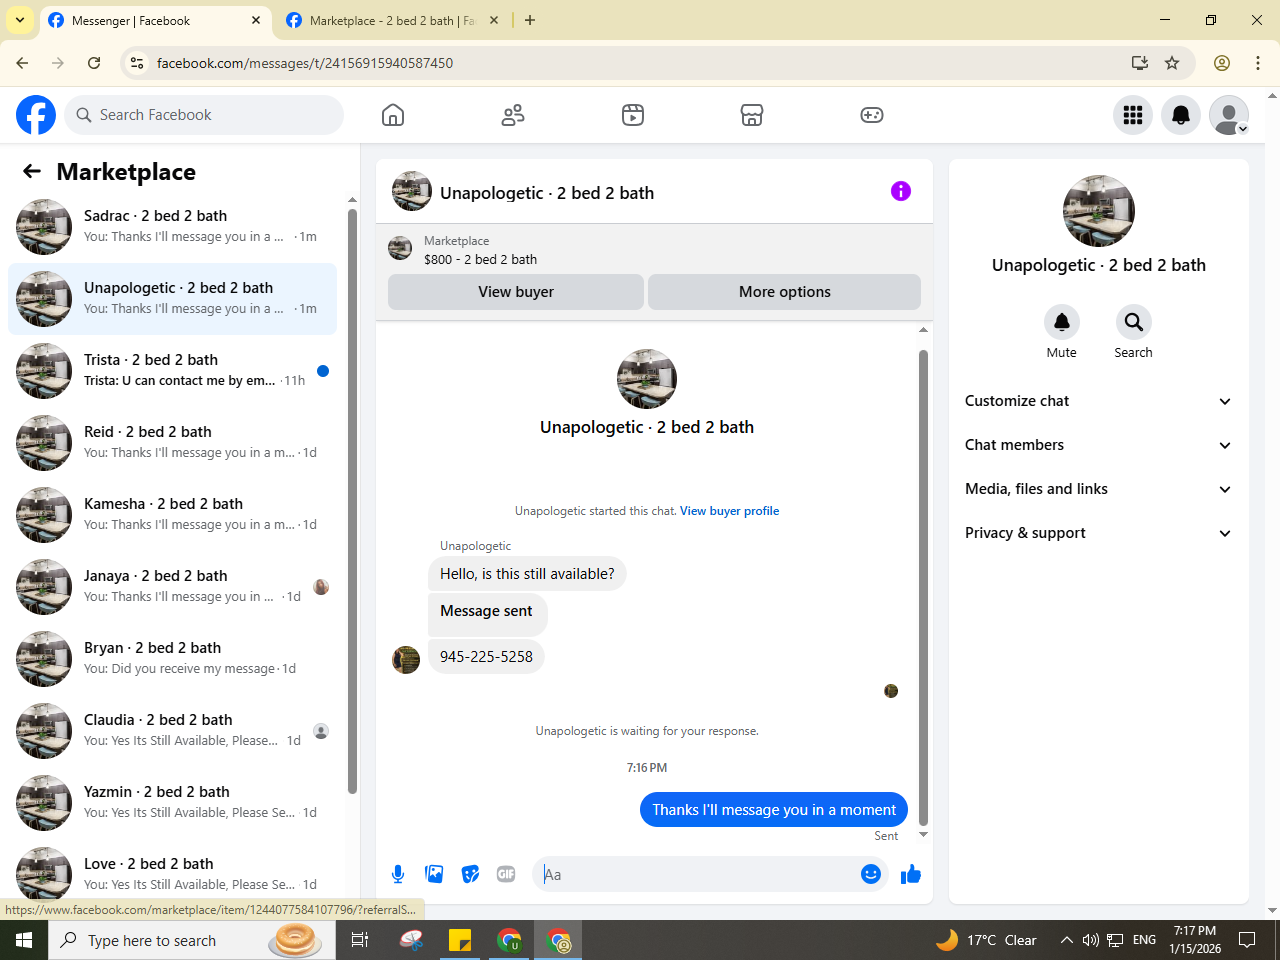Open Trista's unread conversation

(172, 371)
